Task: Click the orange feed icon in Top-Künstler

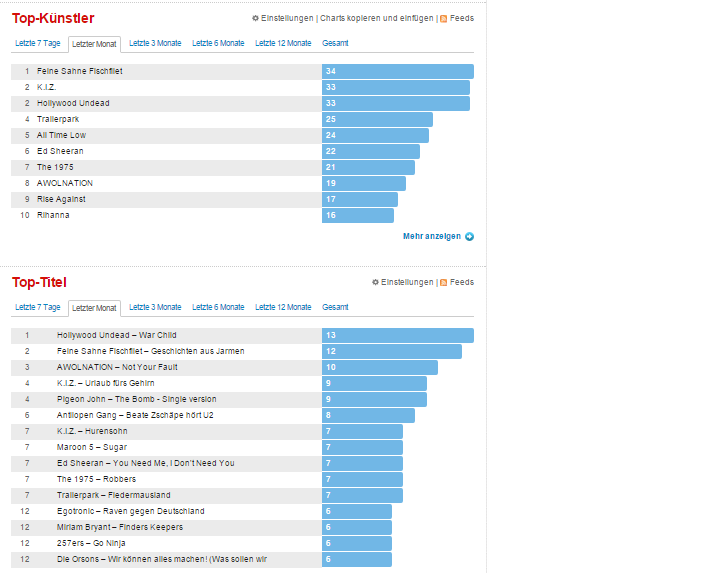Action: (444, 18)
